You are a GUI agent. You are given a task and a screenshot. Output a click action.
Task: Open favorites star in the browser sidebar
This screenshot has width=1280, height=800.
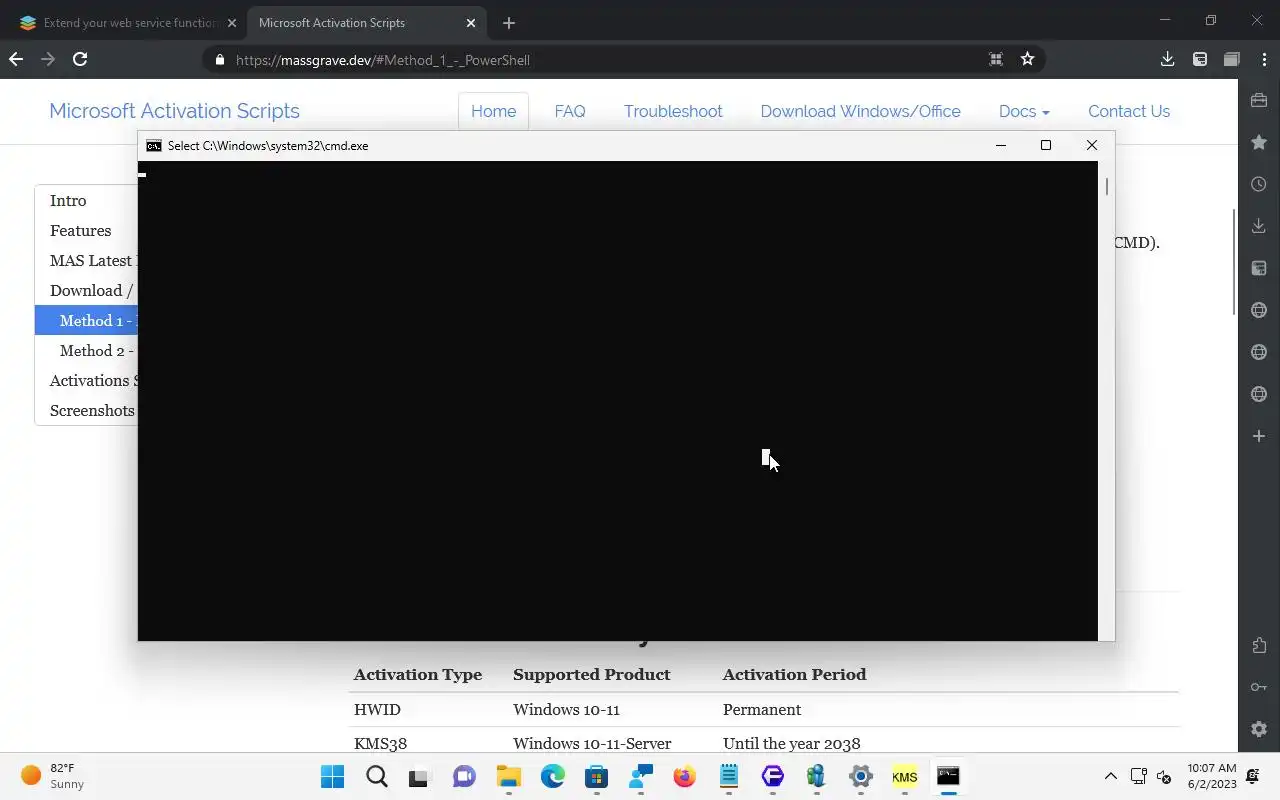tap(1259, 142)
